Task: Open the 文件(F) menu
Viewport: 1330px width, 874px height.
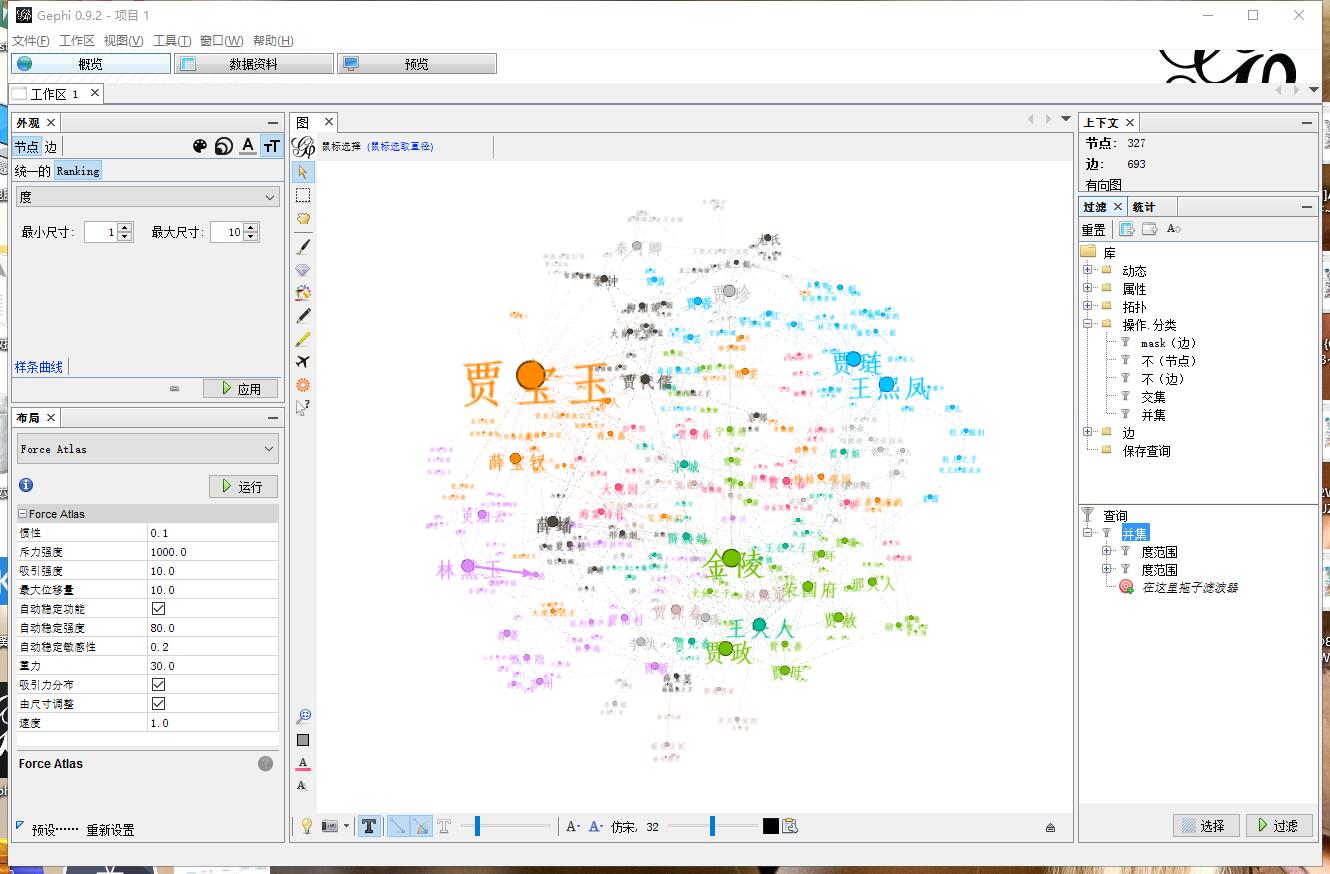Action: pos(31,41)
